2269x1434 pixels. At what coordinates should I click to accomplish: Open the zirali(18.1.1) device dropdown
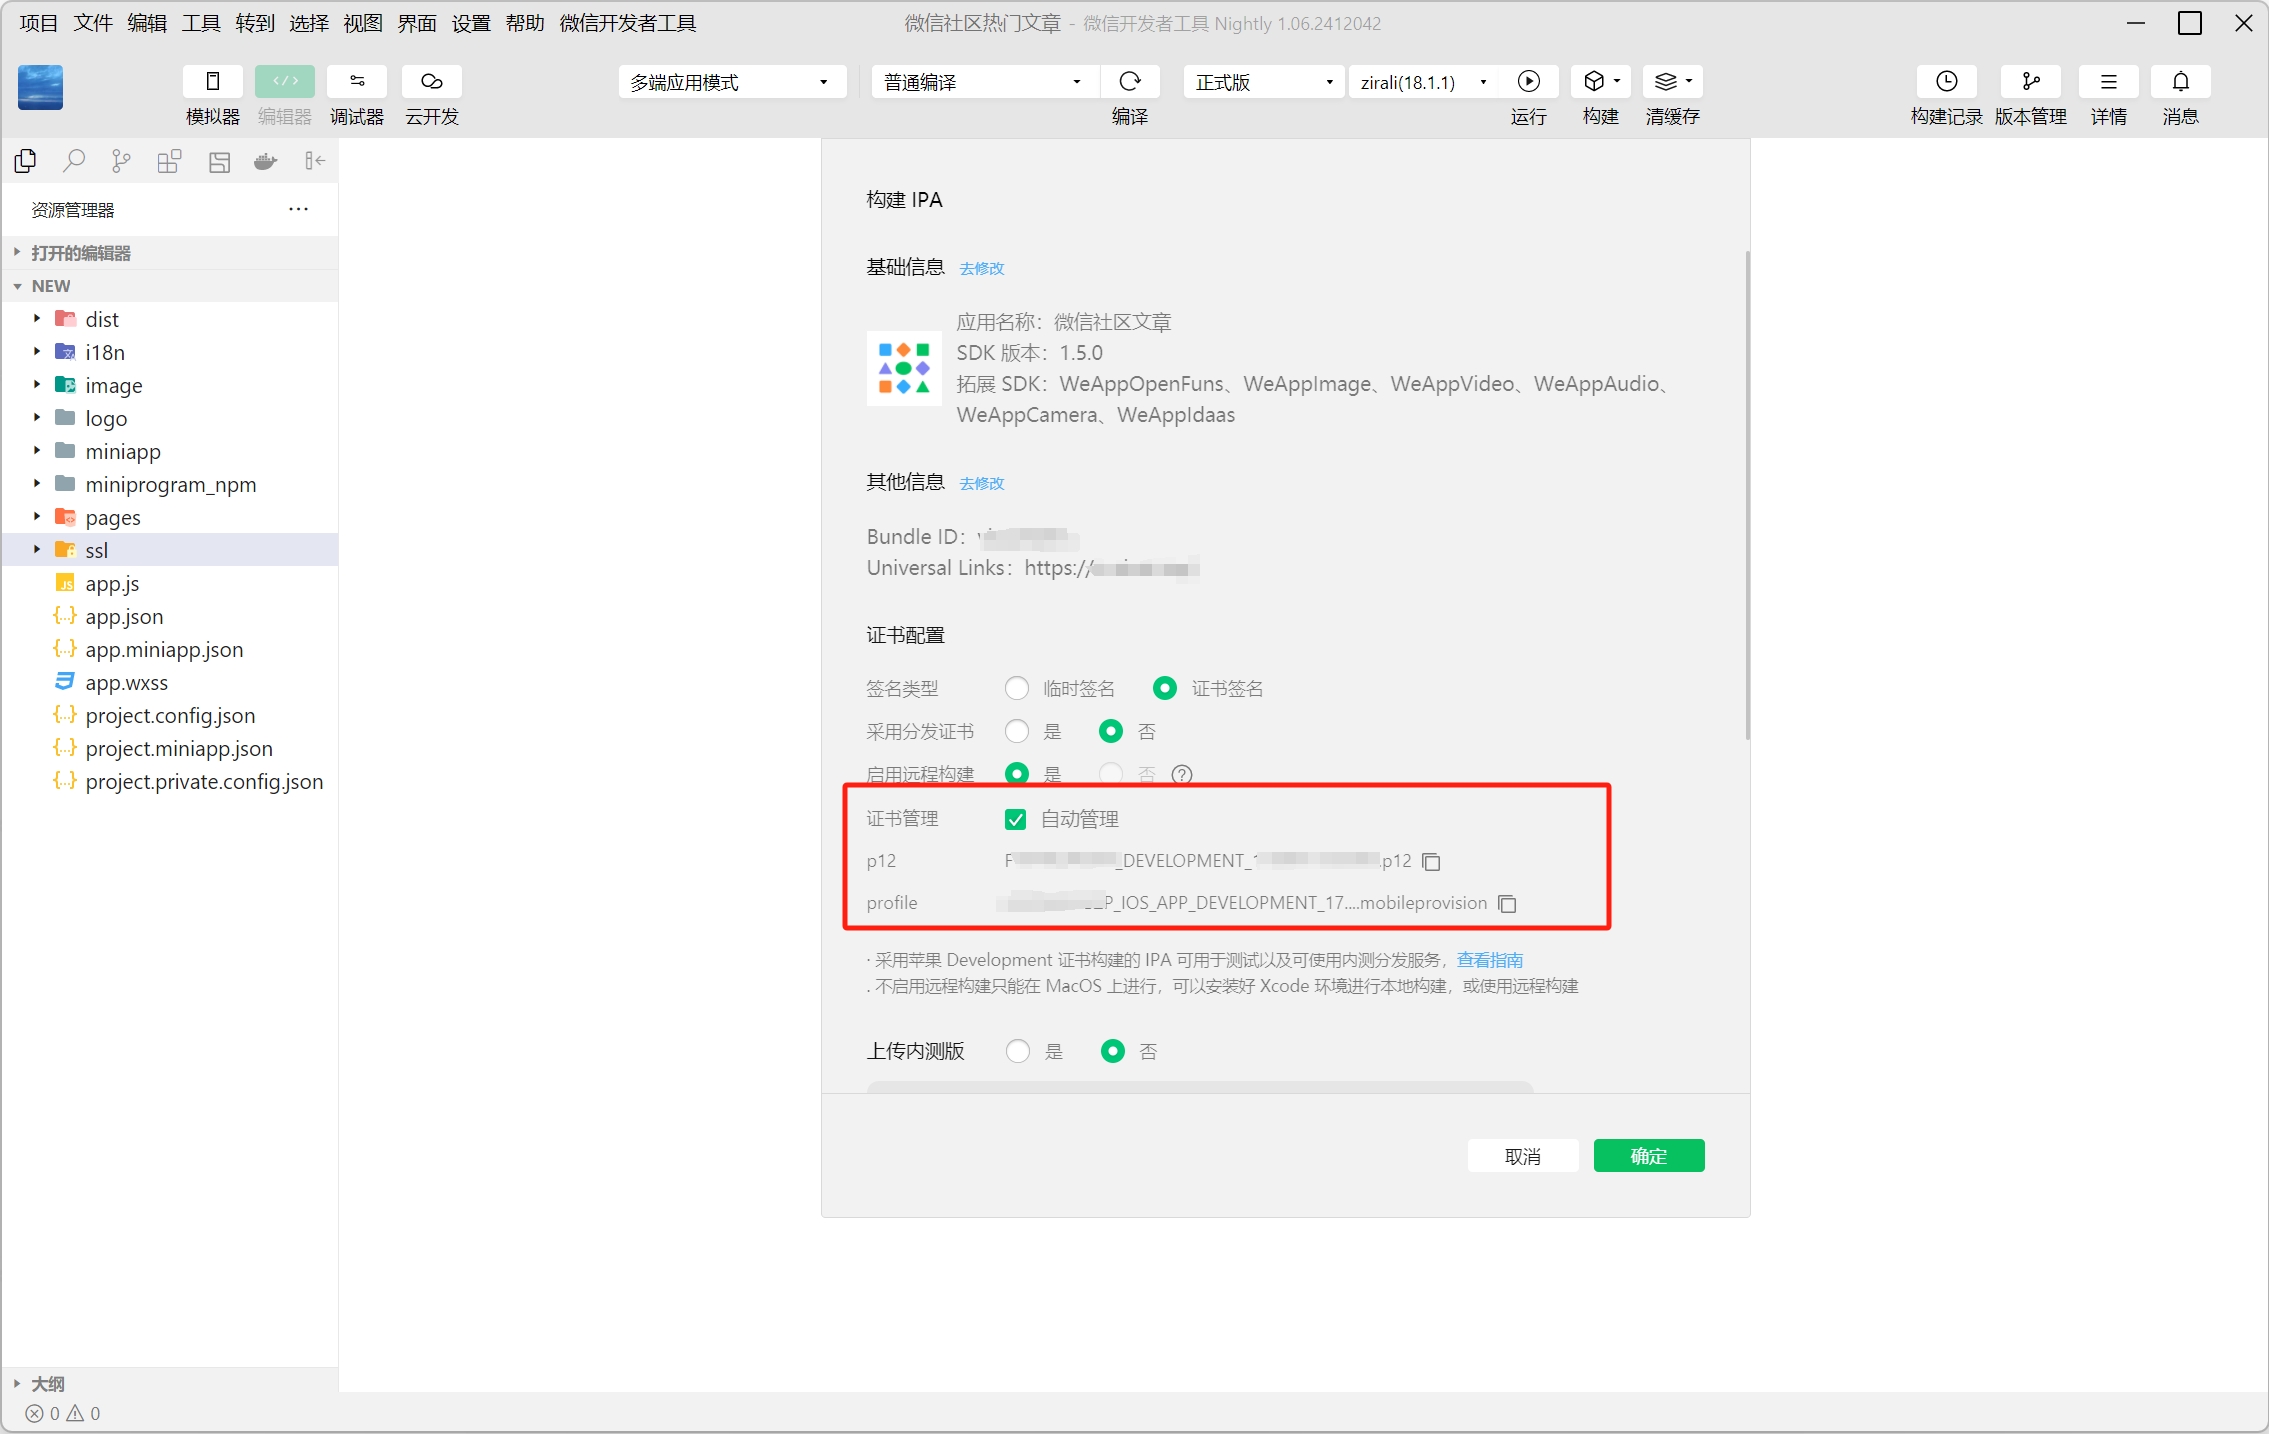click(x=1425, y=82)
